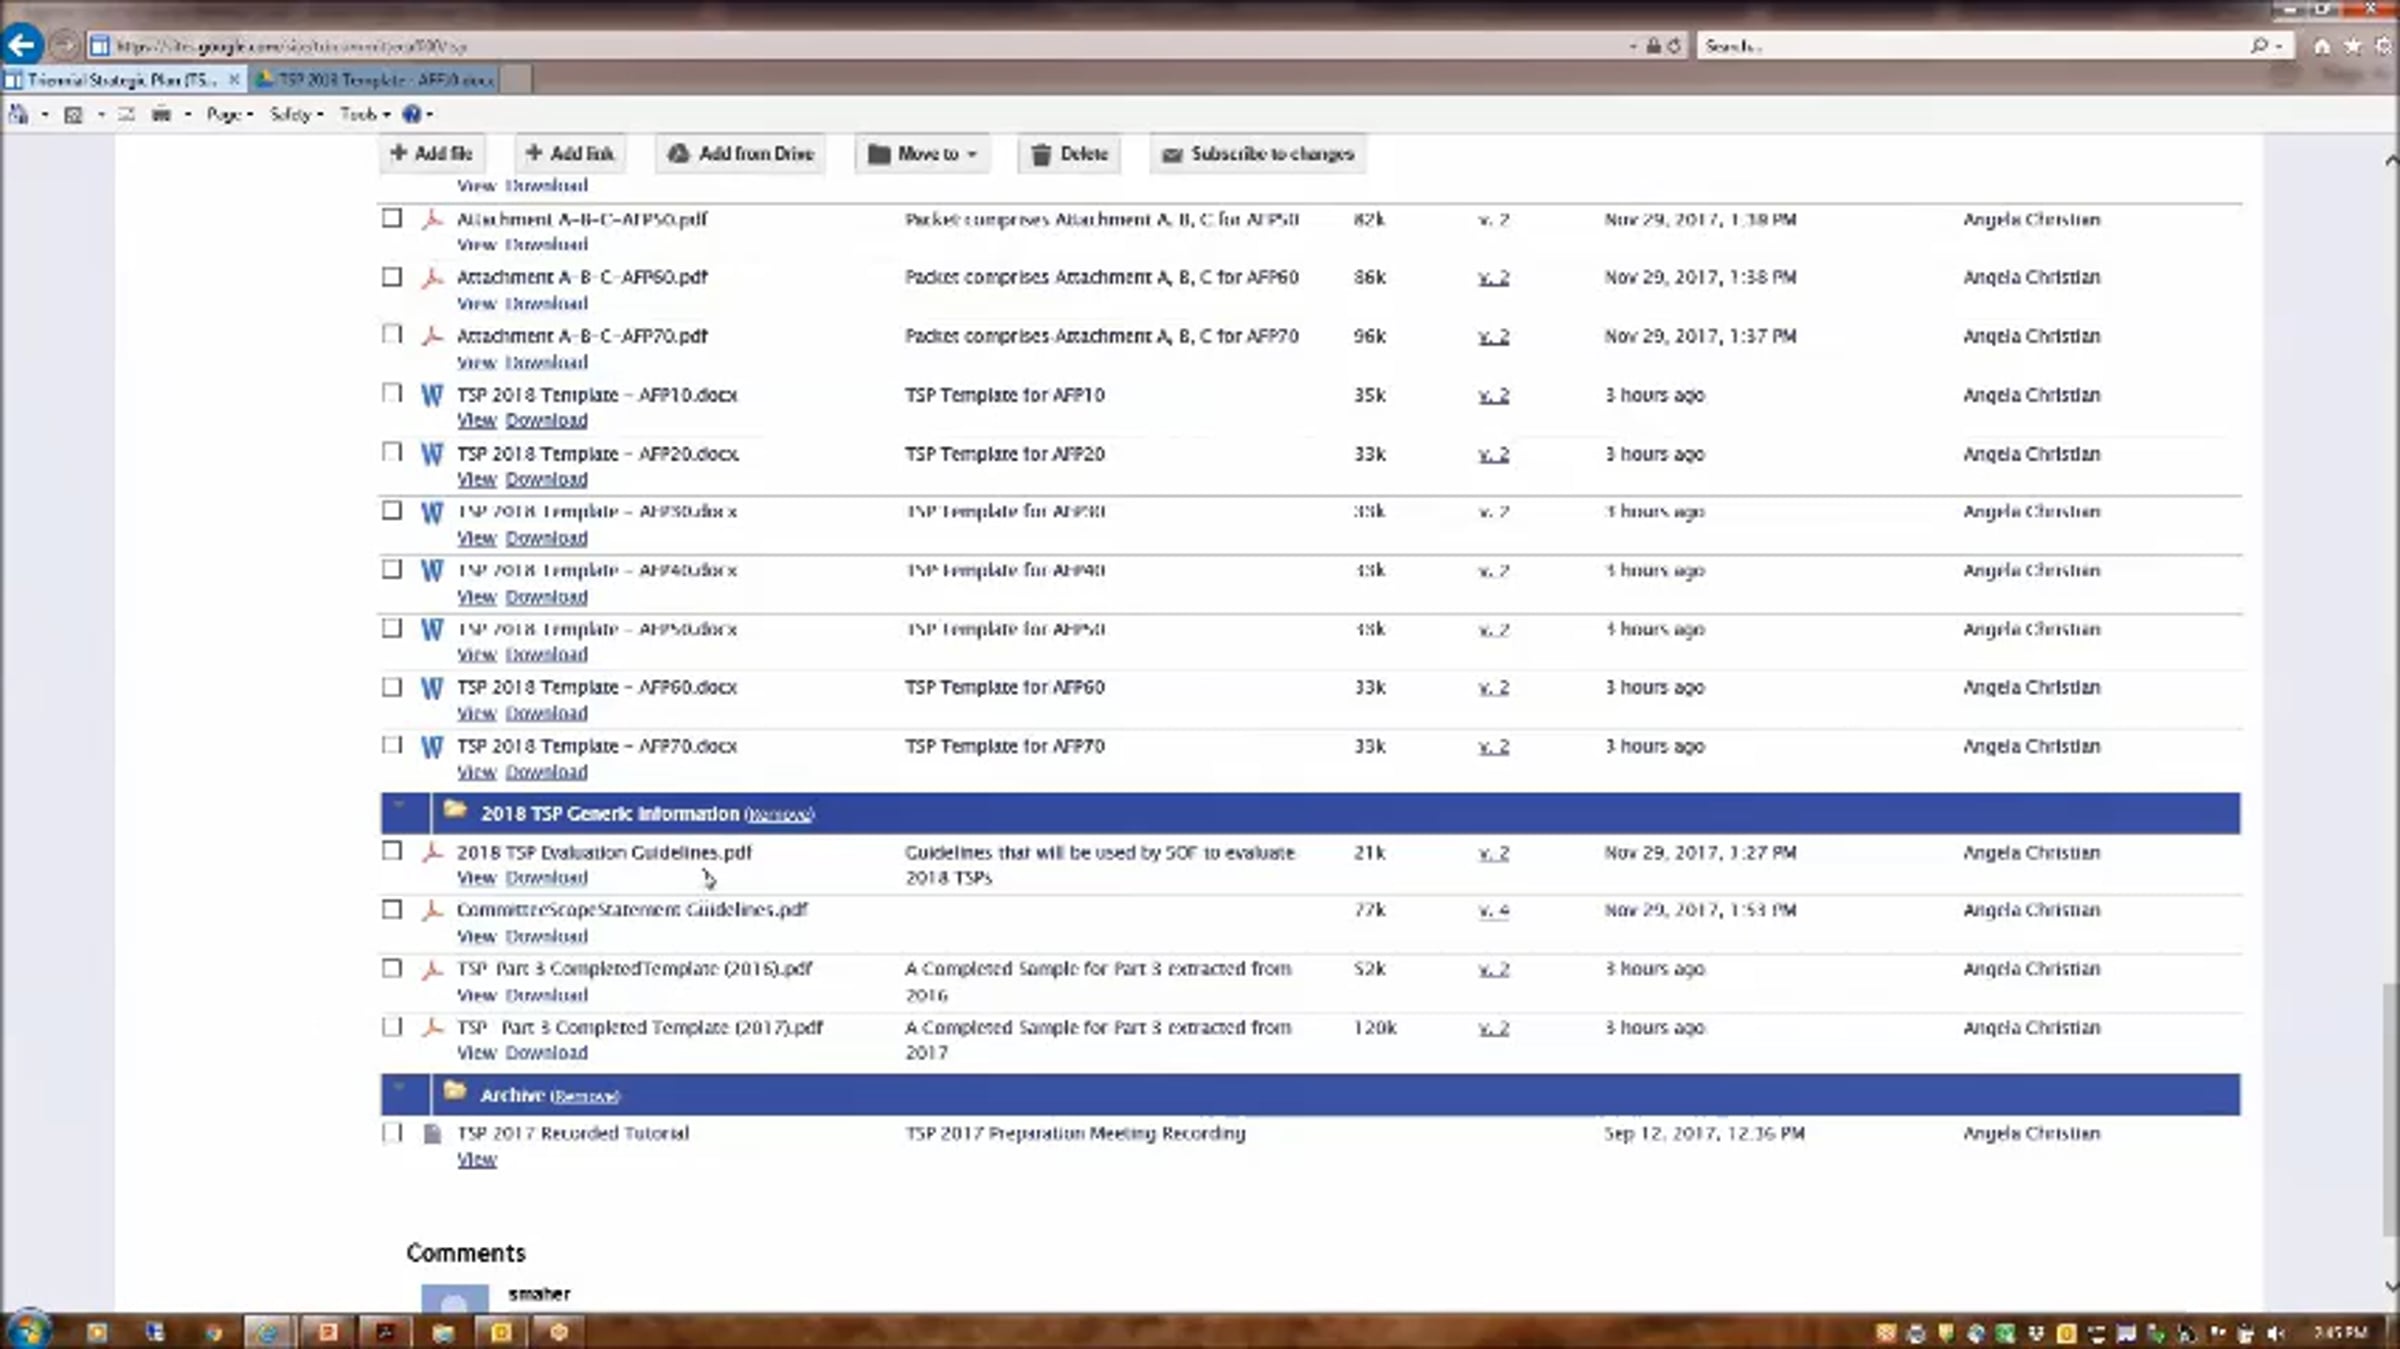Click the command bar Print icon

pyautogui.click(x=161, y=114)
